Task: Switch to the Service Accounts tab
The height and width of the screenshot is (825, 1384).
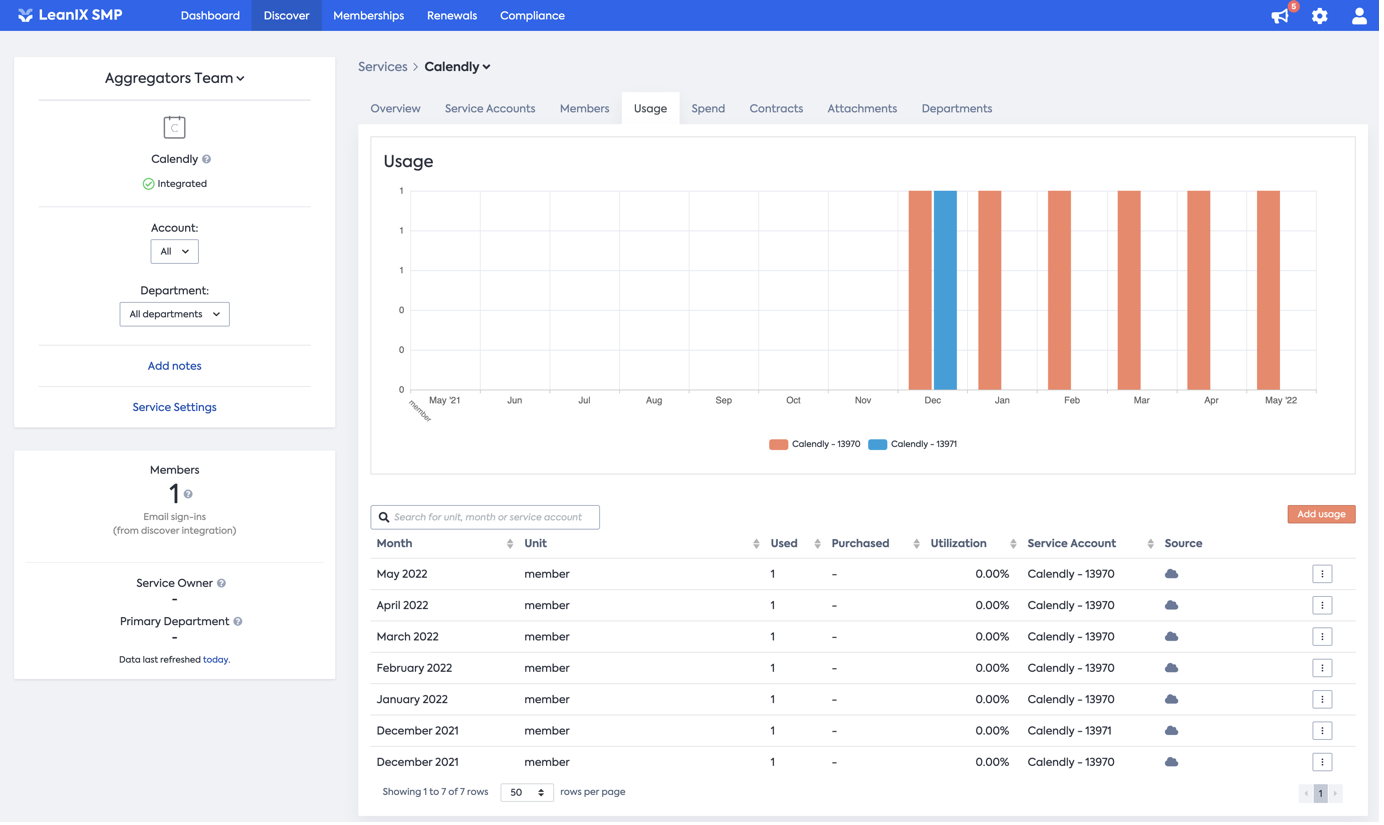Action: (x=492, y=109)
